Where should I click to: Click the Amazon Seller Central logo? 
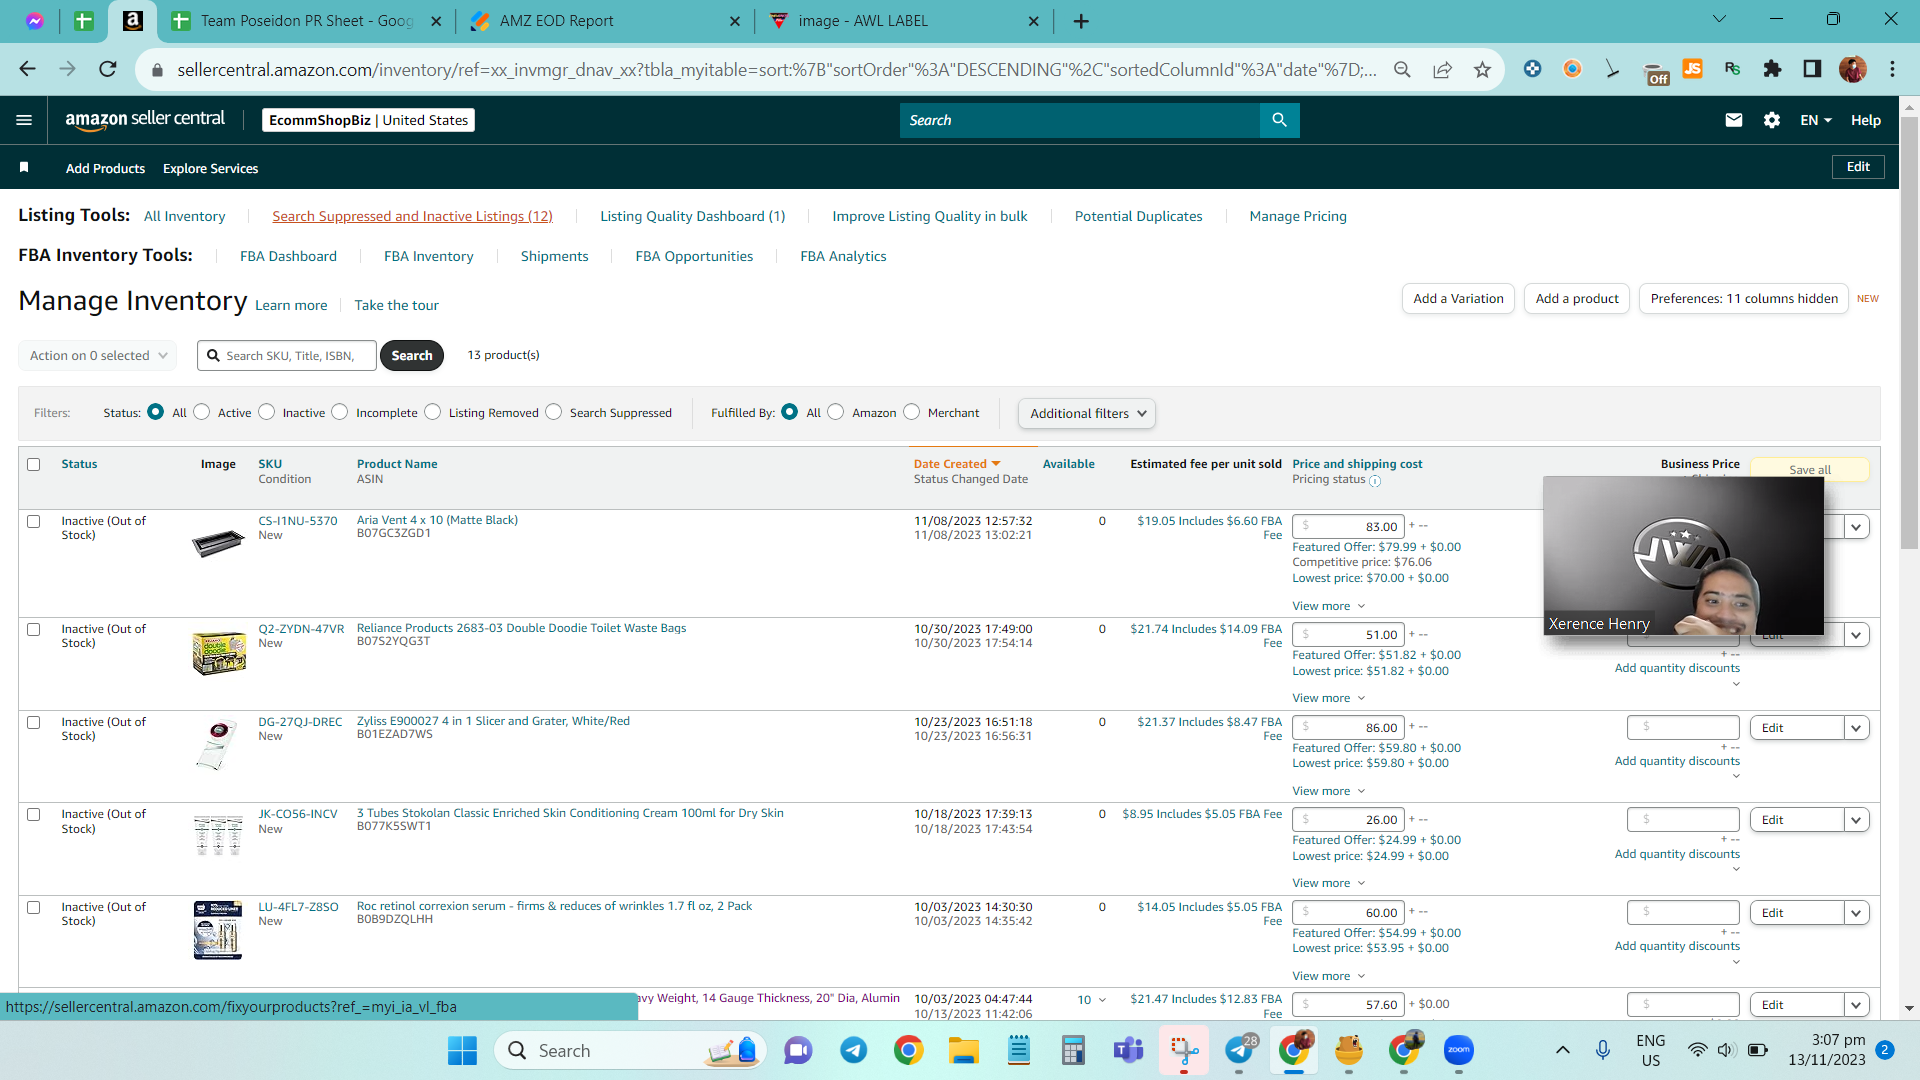coord(145,119)
